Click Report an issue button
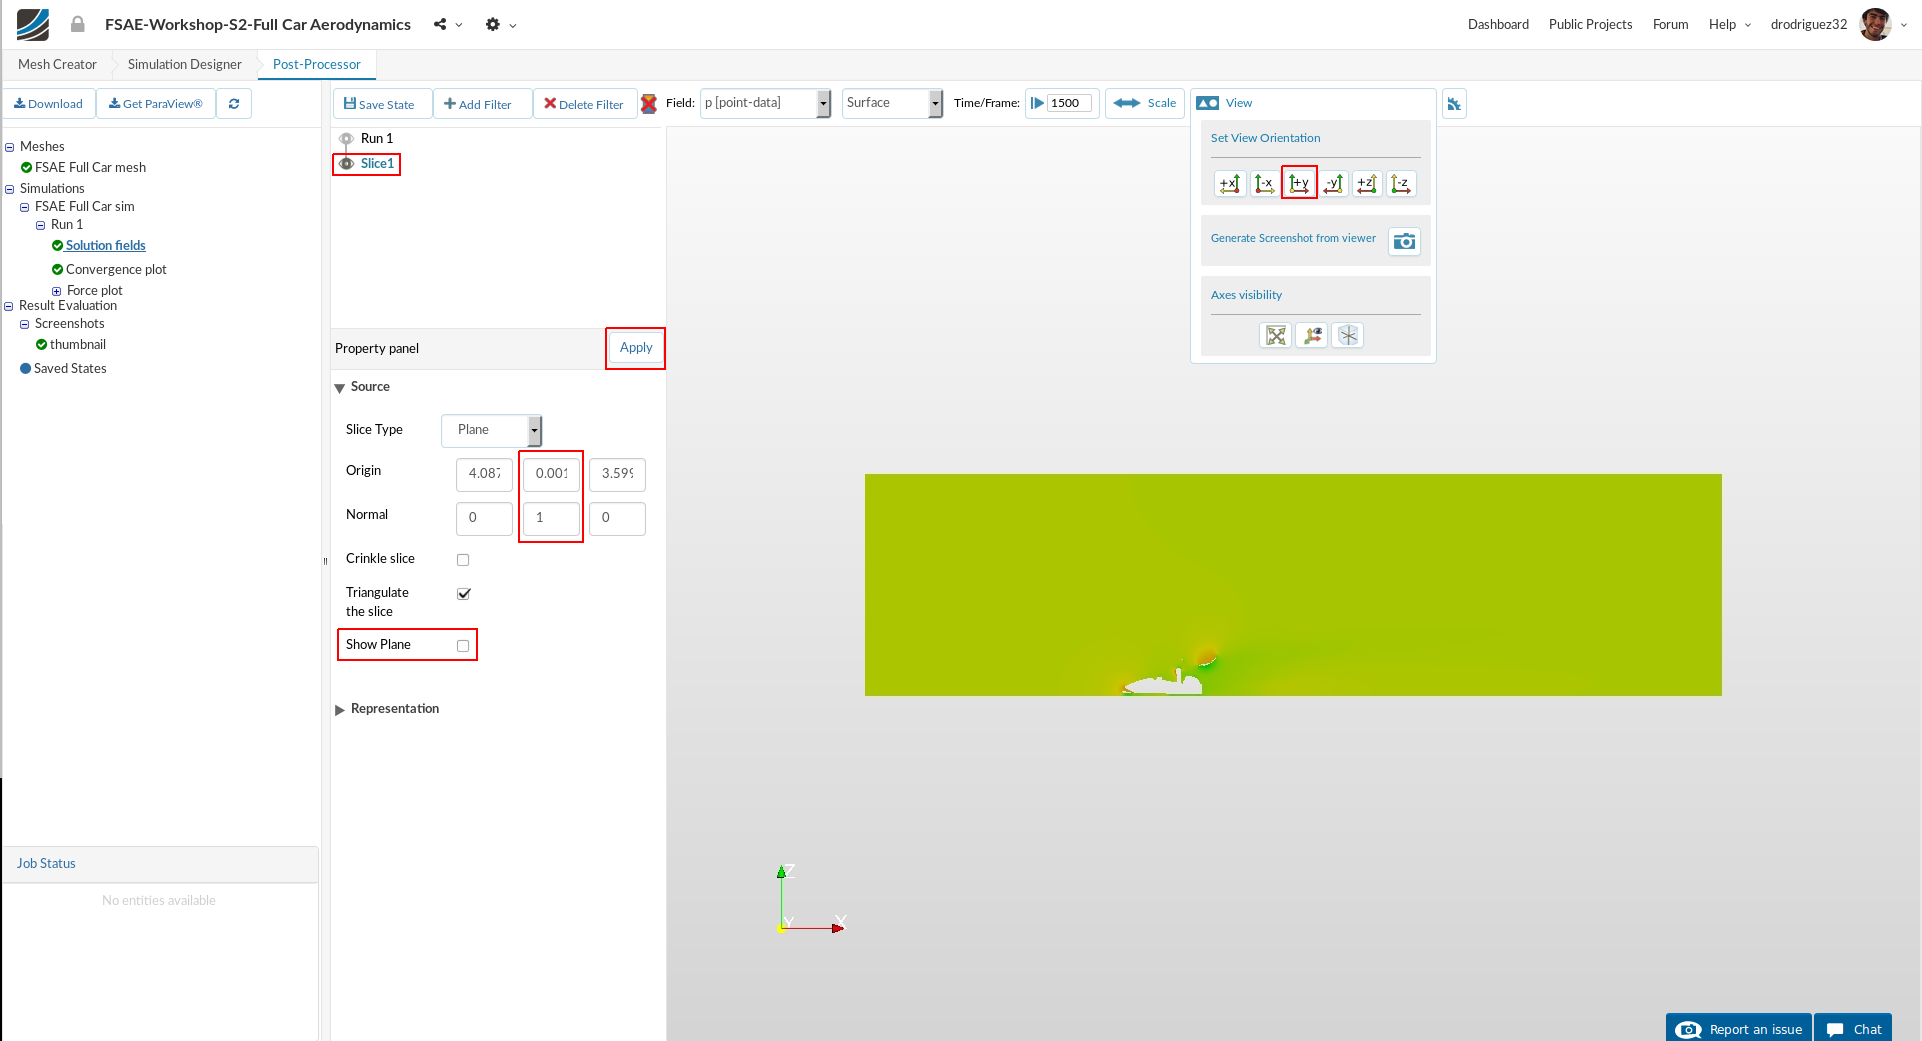The width and height of the screenshot is (1922, 1041). pyautogui.click(x=1739, y=1028)
